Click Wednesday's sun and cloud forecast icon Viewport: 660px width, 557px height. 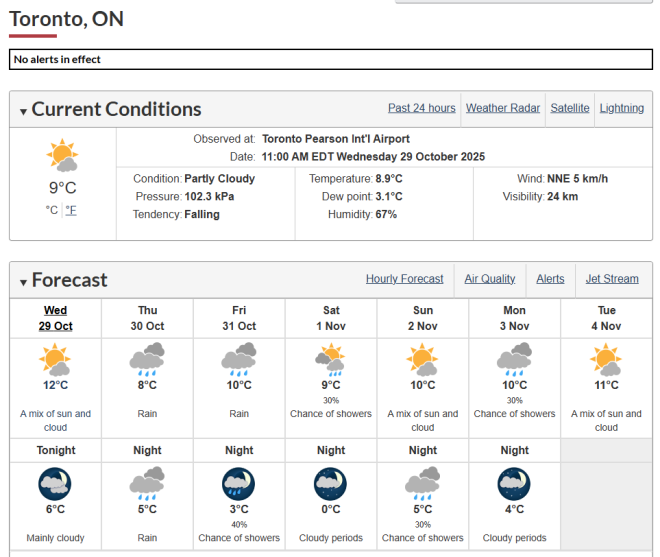(x=55, y=359)
